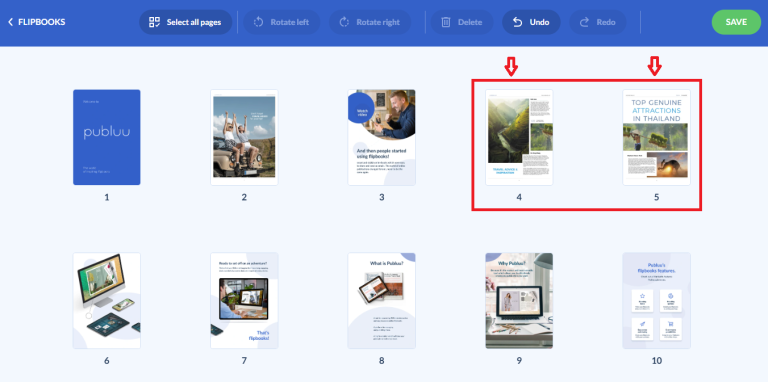Click page number label 5
This screenshot has width=768, height=382.
[x=656, y=197]
